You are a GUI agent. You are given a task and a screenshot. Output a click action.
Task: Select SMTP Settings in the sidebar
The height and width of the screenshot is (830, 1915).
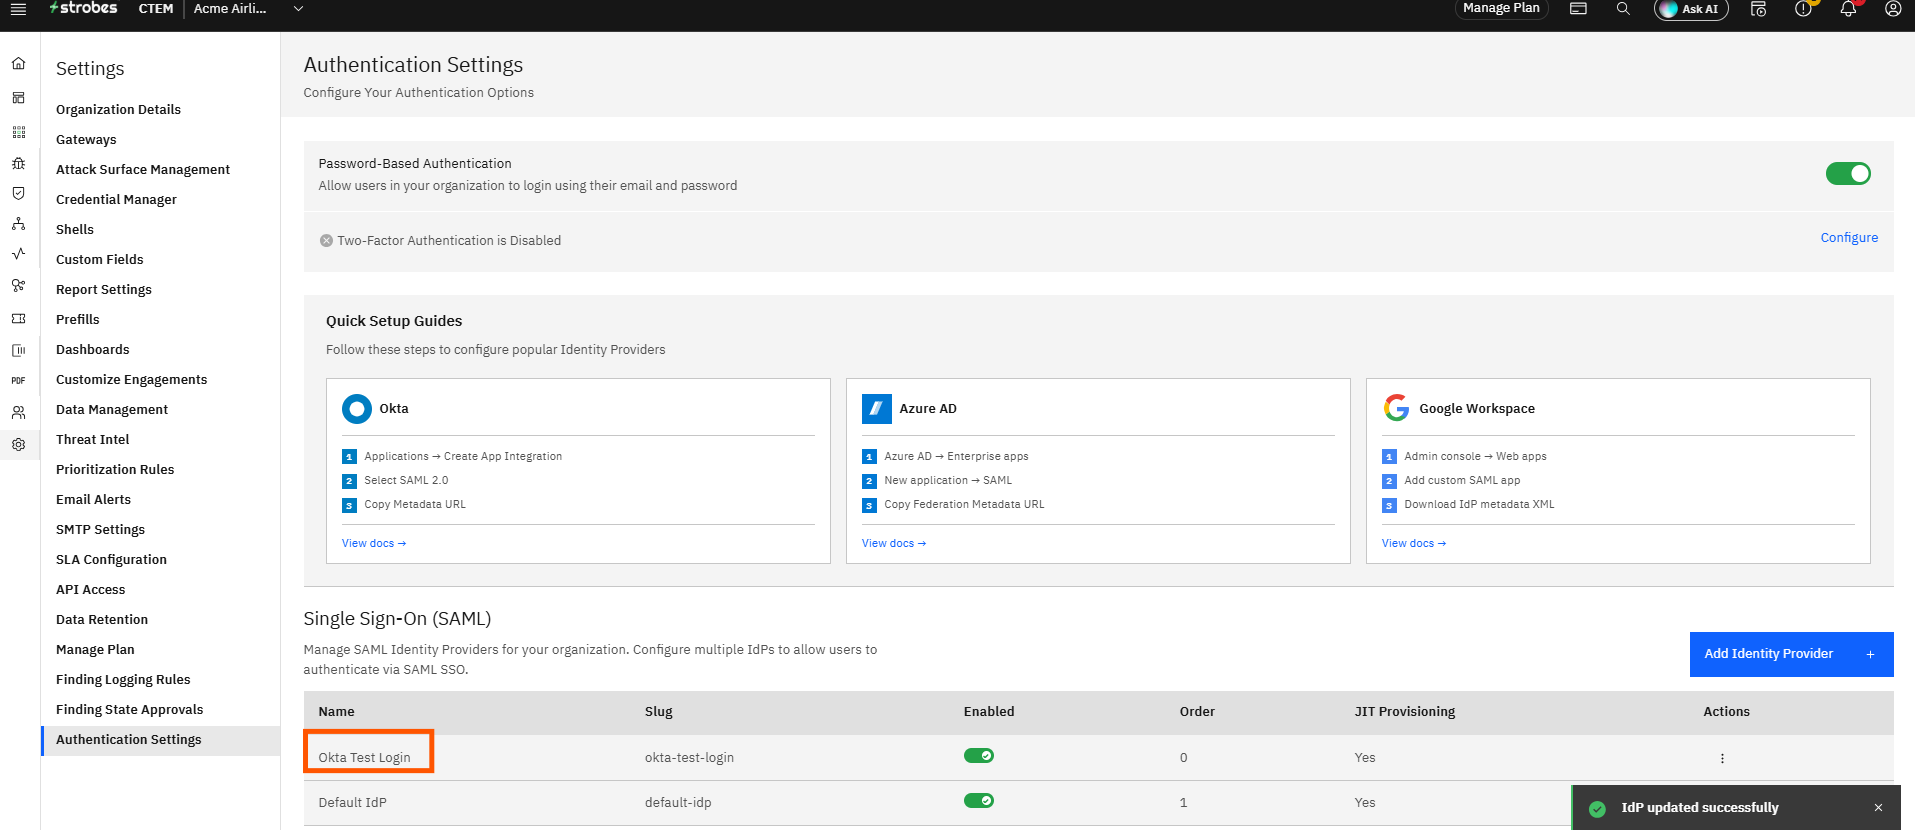point(100,530)
